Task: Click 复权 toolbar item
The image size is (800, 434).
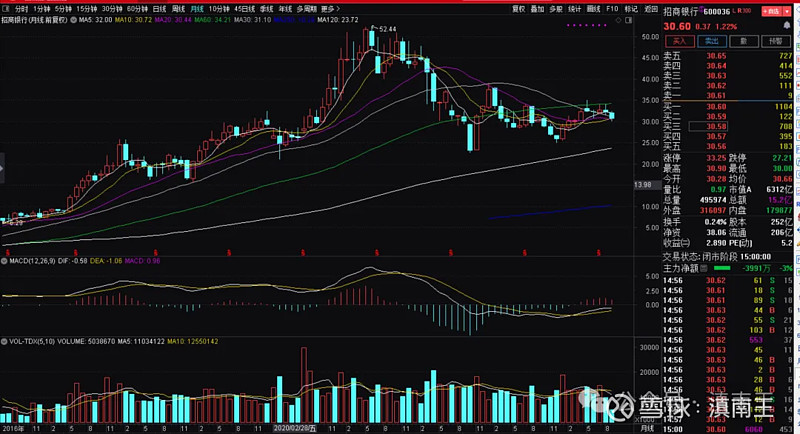Action: click(518, 9)
